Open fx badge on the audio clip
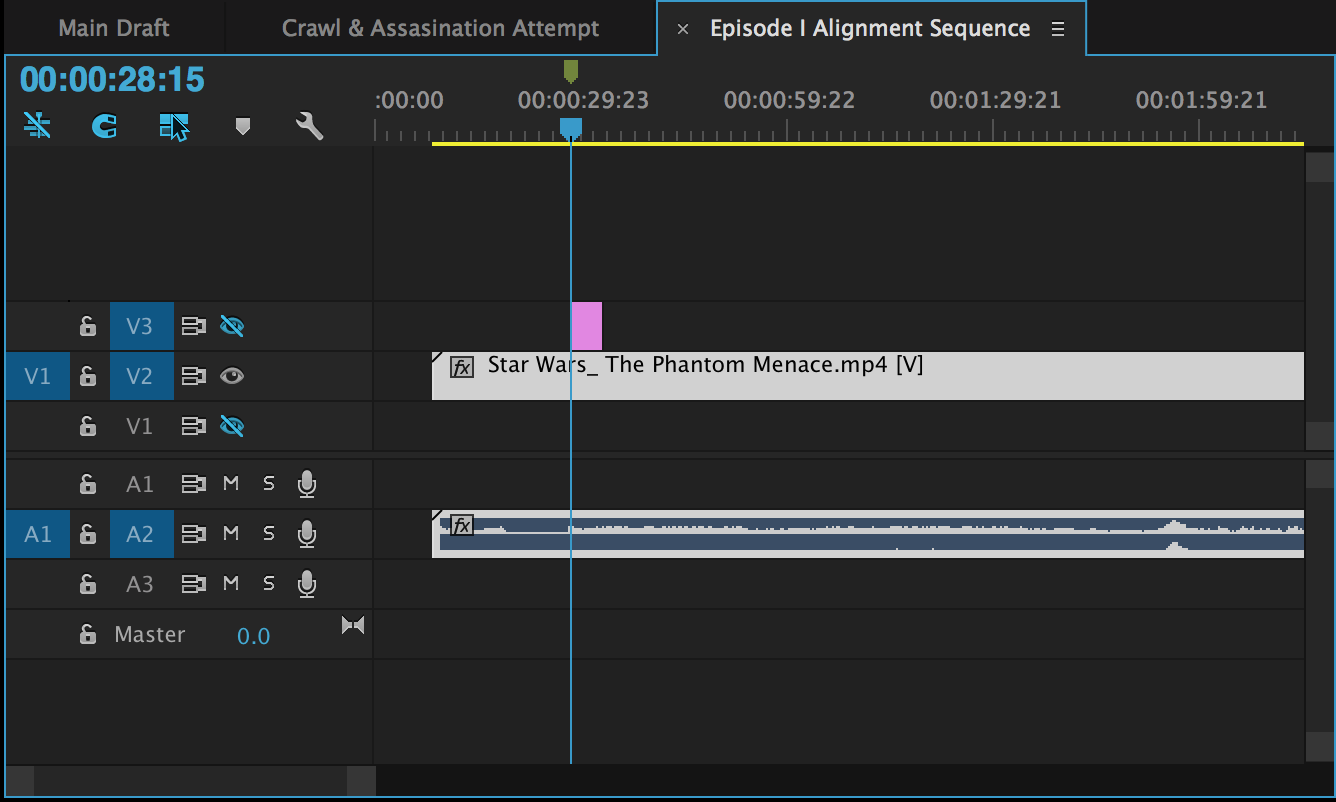The height and width of the screenshot is (802, 1336). pos(462,525)
